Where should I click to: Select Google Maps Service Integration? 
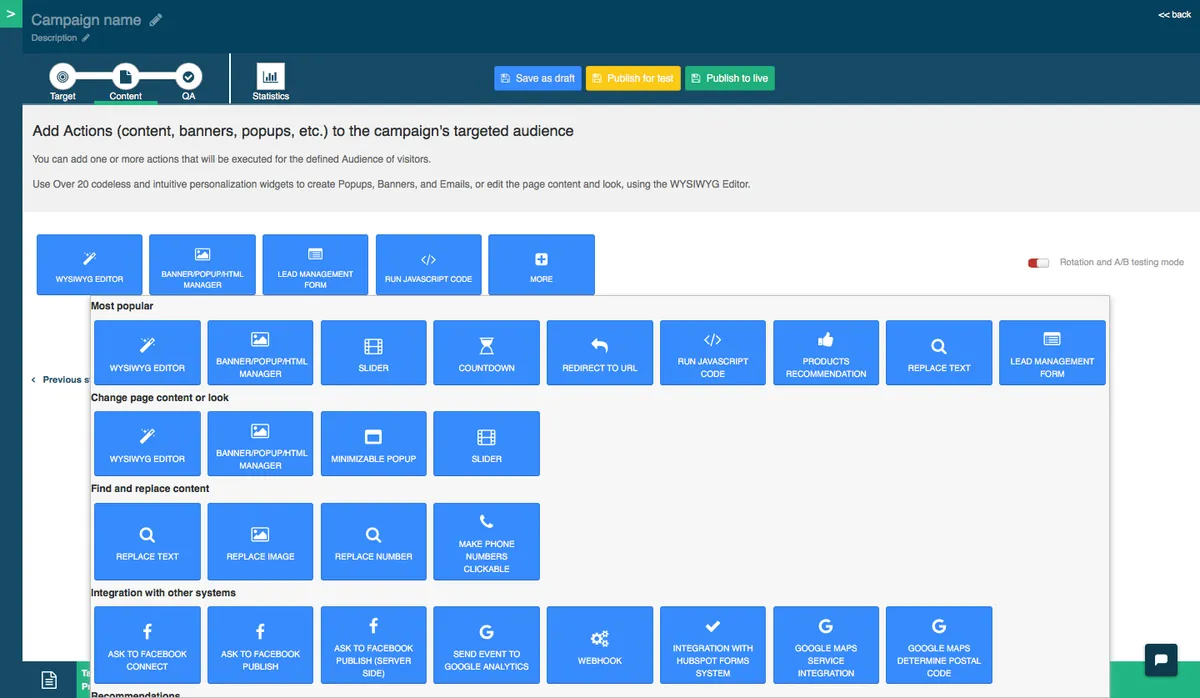(x=826, y=645)
